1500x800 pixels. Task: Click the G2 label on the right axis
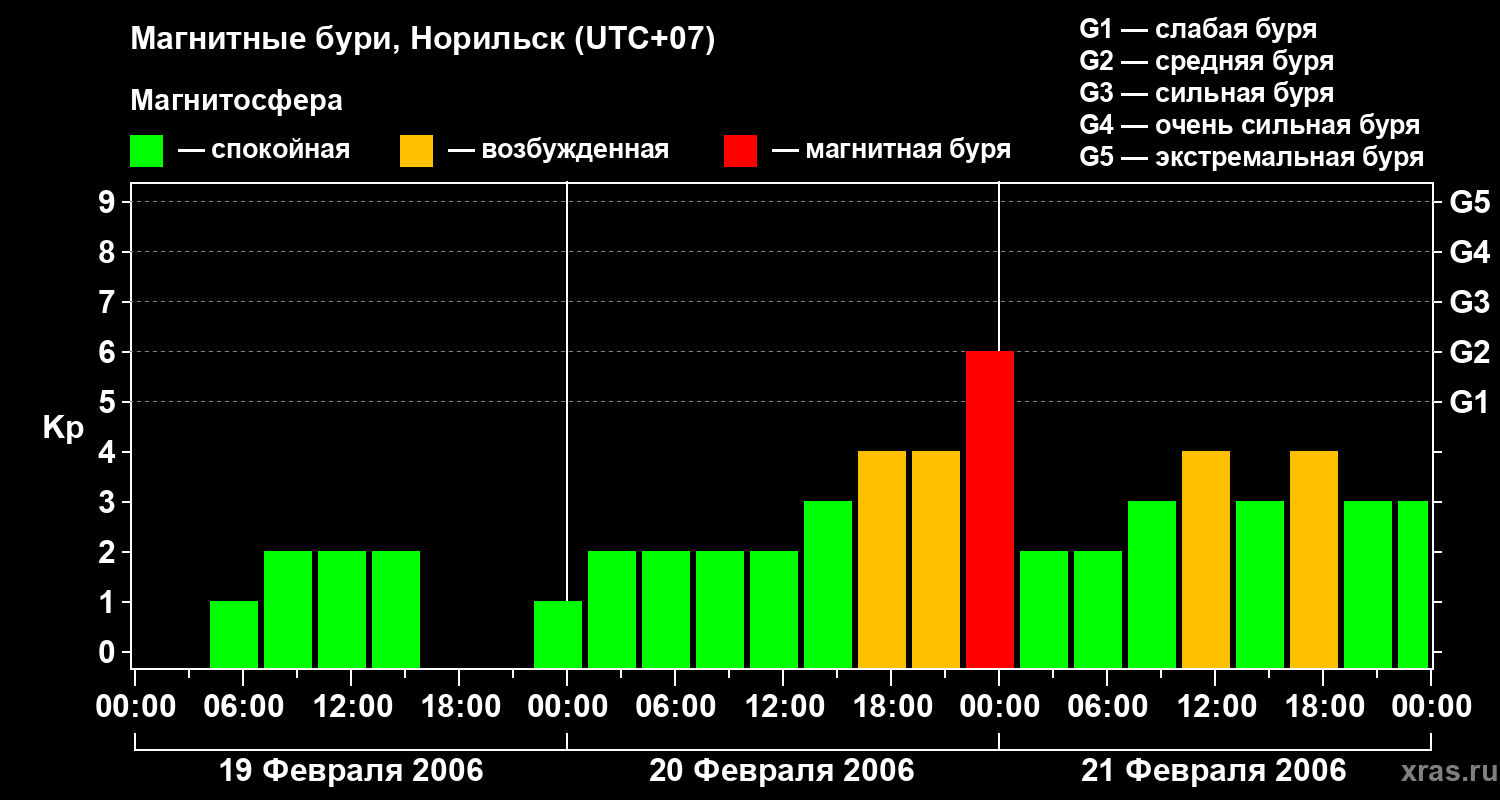pyautogui.click(x=1469, y=352)
